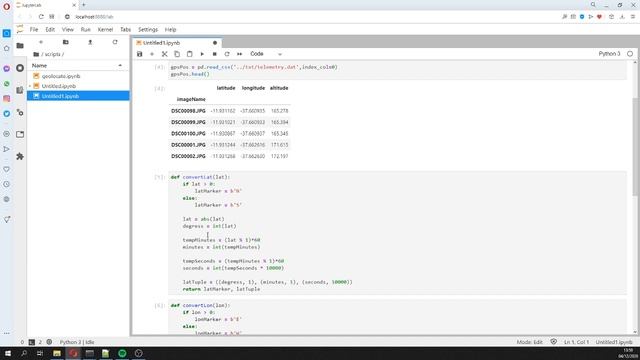Open the Run menu
Image resolution: width=640 pixels, height=360 pixels.
point(85,29)
